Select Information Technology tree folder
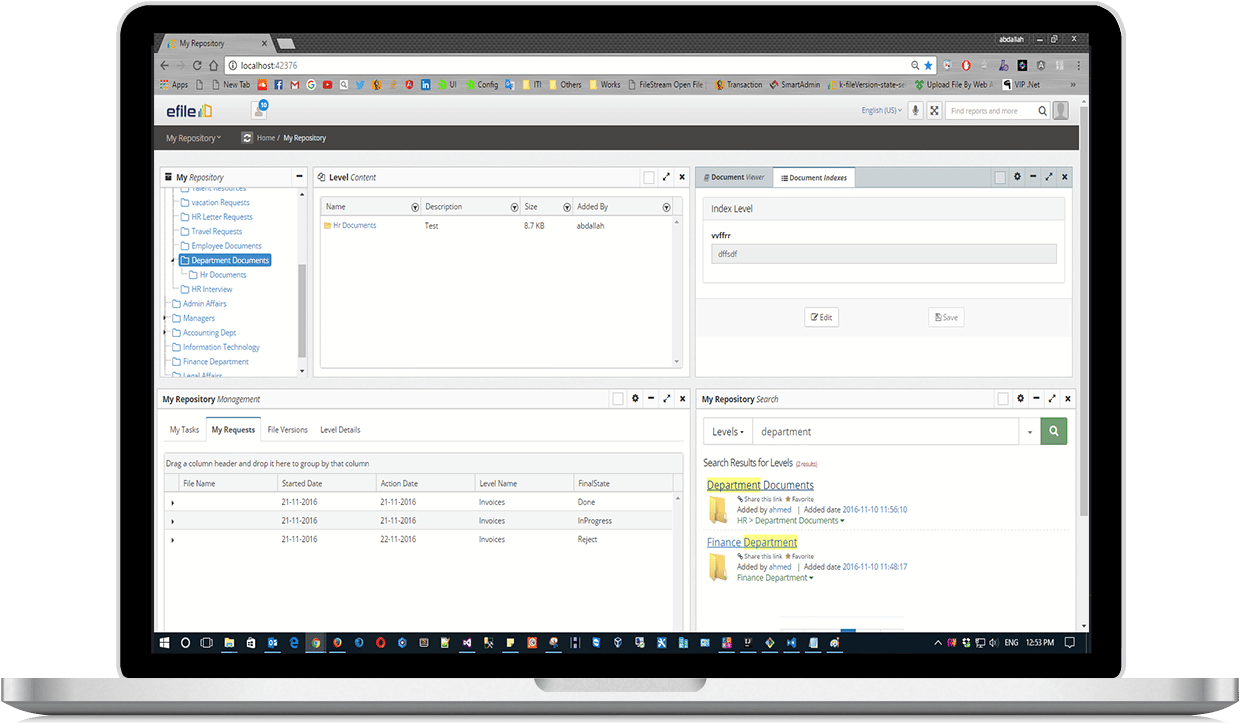Image resolution: width=1240 pixels, height=724 pixels. pos(221,347)
